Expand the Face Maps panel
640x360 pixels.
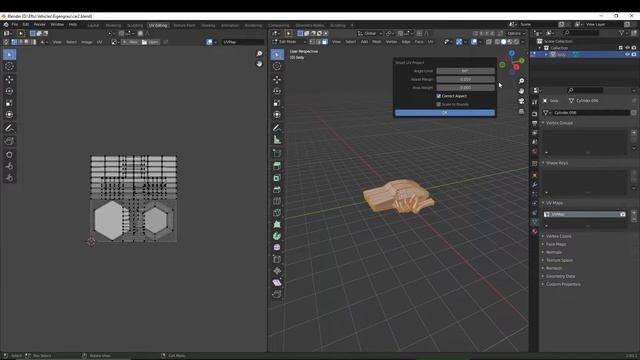[x=543, y=244]
